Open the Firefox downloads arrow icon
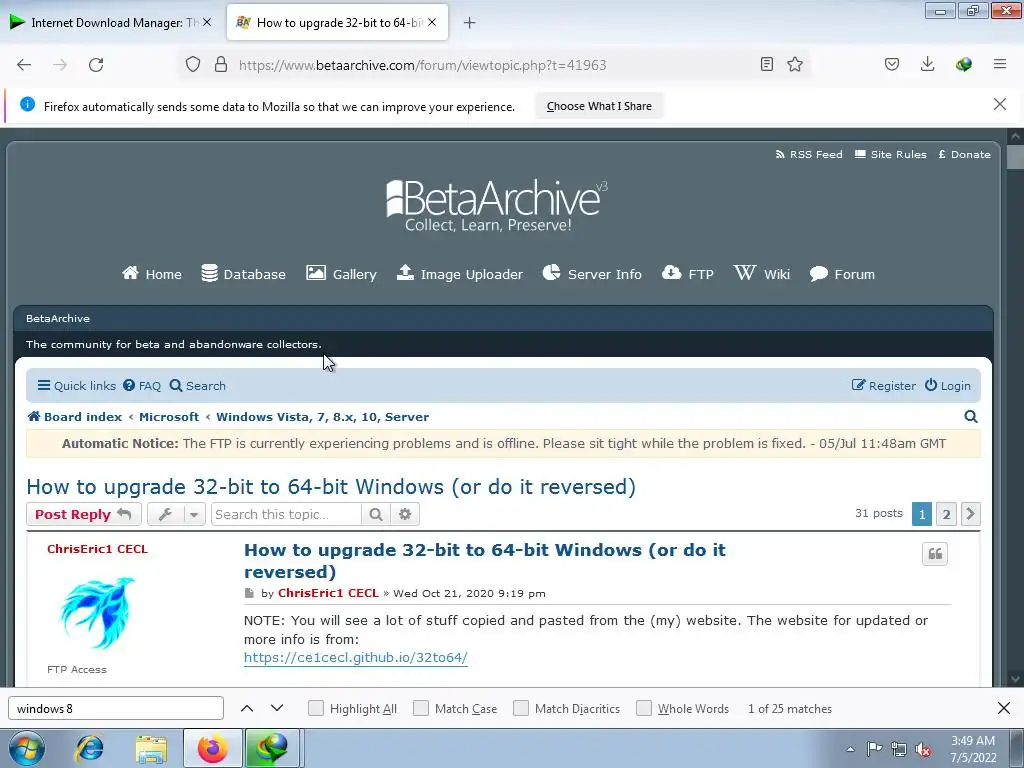1024x768 pixels. coord(927,64)
